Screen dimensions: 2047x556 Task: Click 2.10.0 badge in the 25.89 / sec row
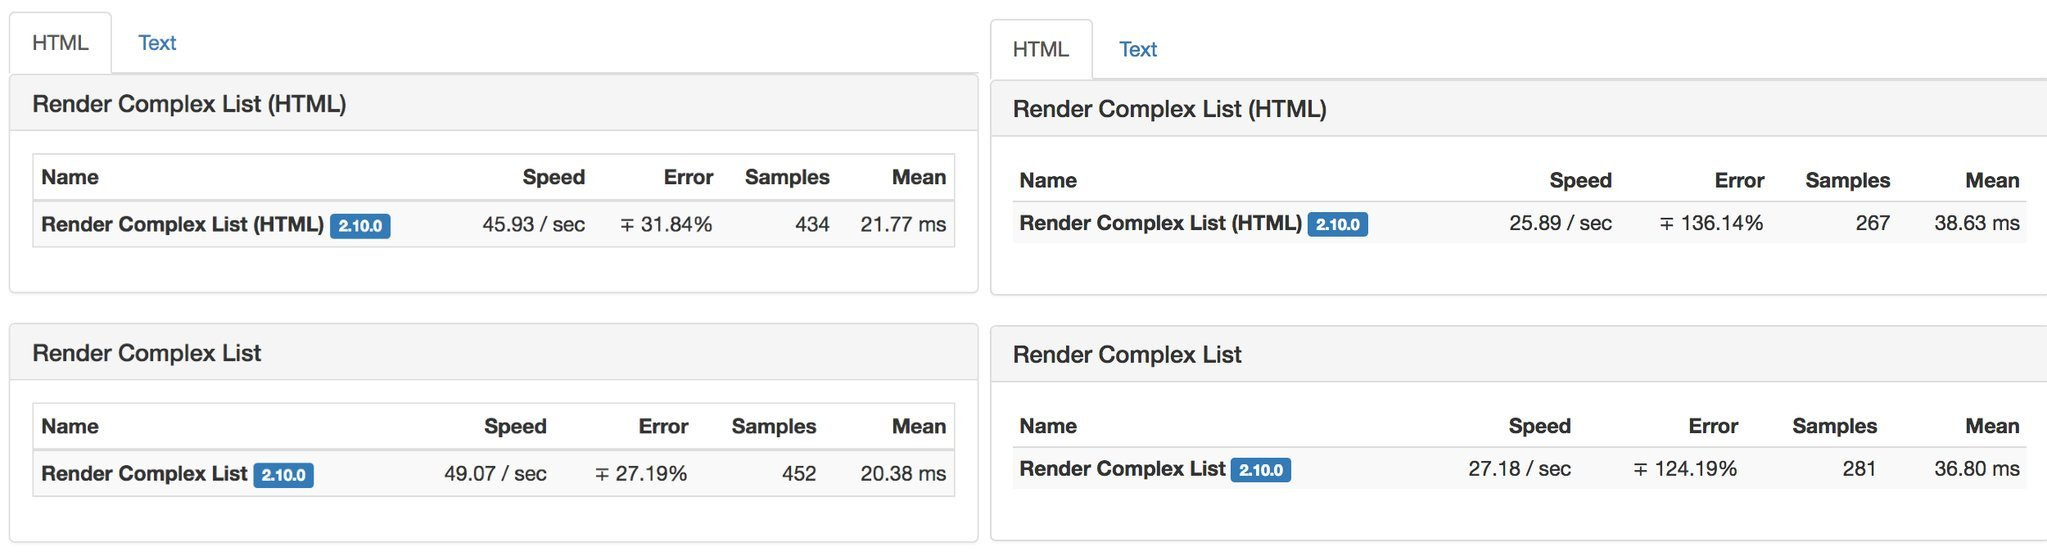(x=1337, y=224)
